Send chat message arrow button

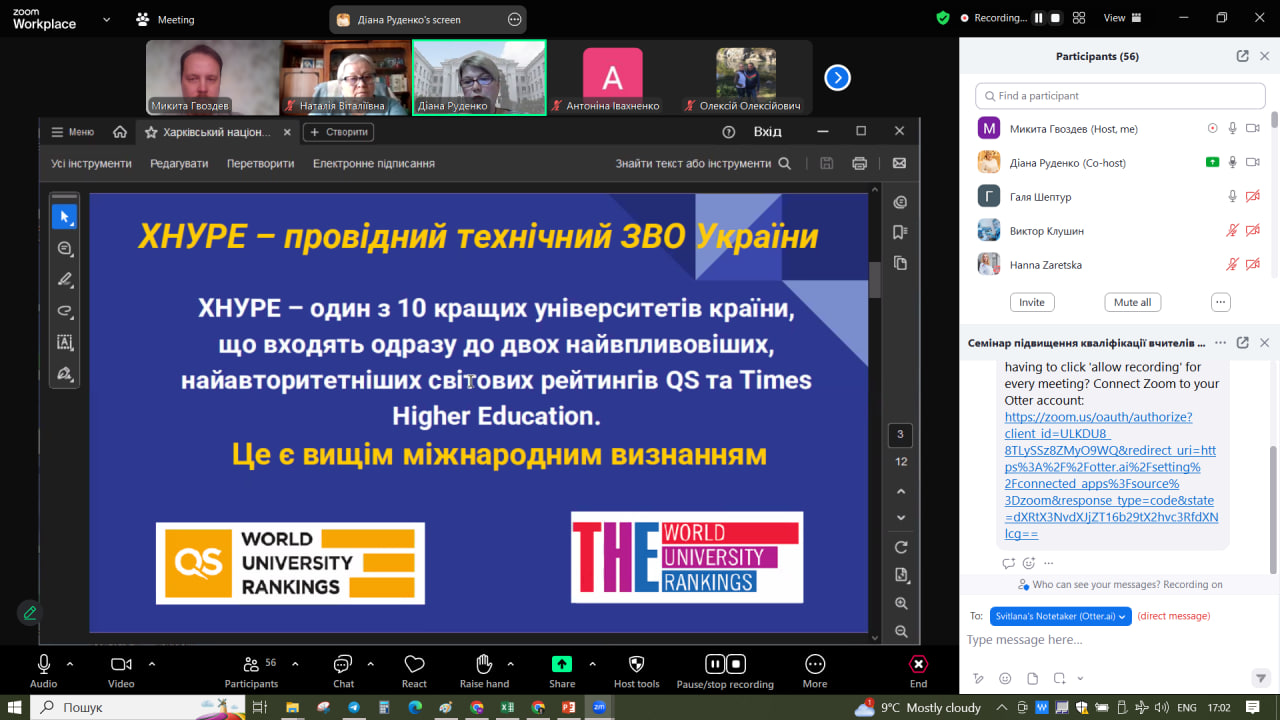[1261, 678]
